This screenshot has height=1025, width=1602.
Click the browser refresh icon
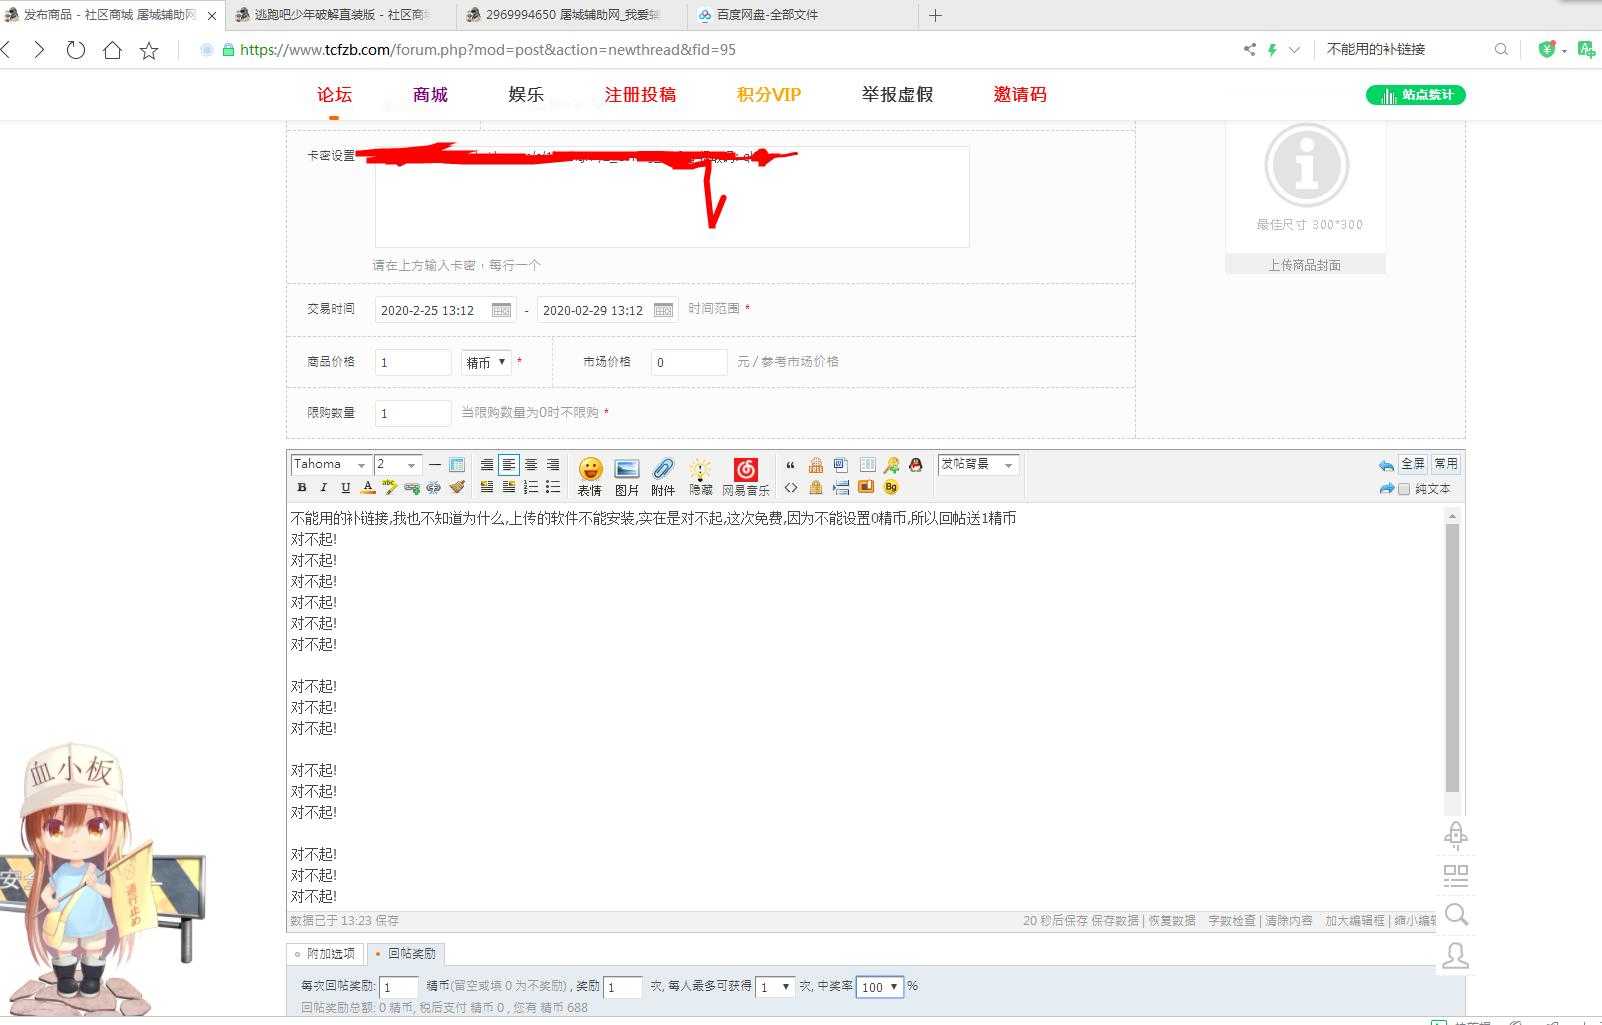[75, 50]
